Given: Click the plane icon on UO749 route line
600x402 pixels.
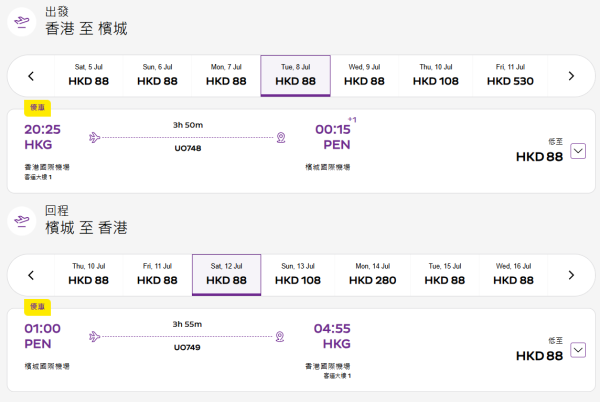Looking at the screenshot, I should click(95, 337).
